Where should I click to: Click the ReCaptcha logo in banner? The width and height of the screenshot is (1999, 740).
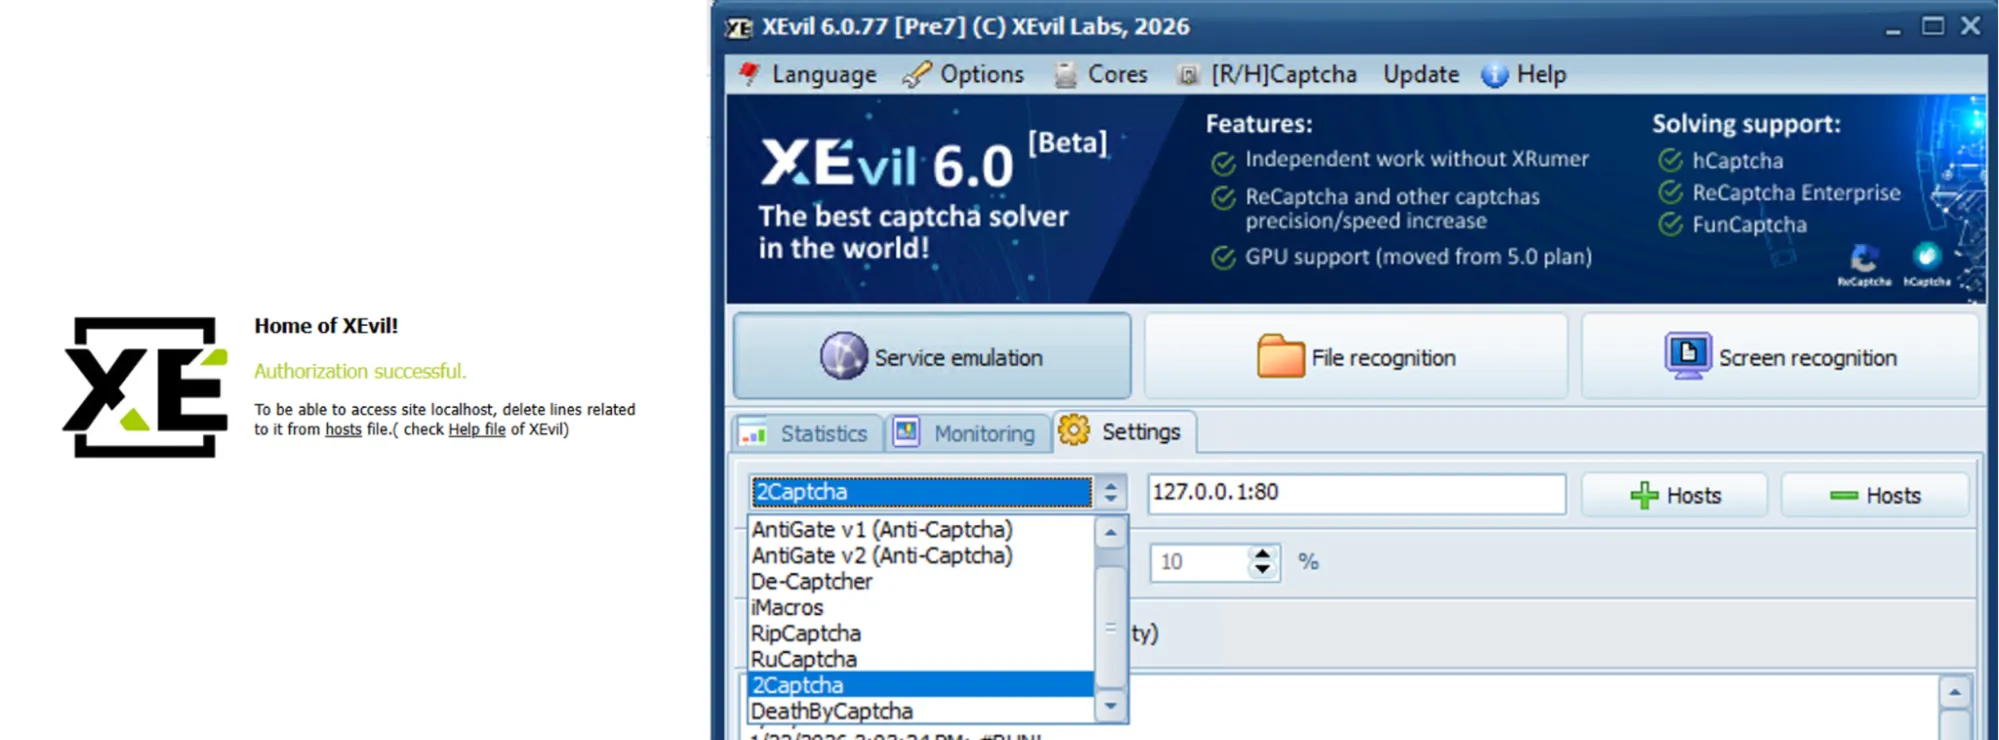(1864, 266)
